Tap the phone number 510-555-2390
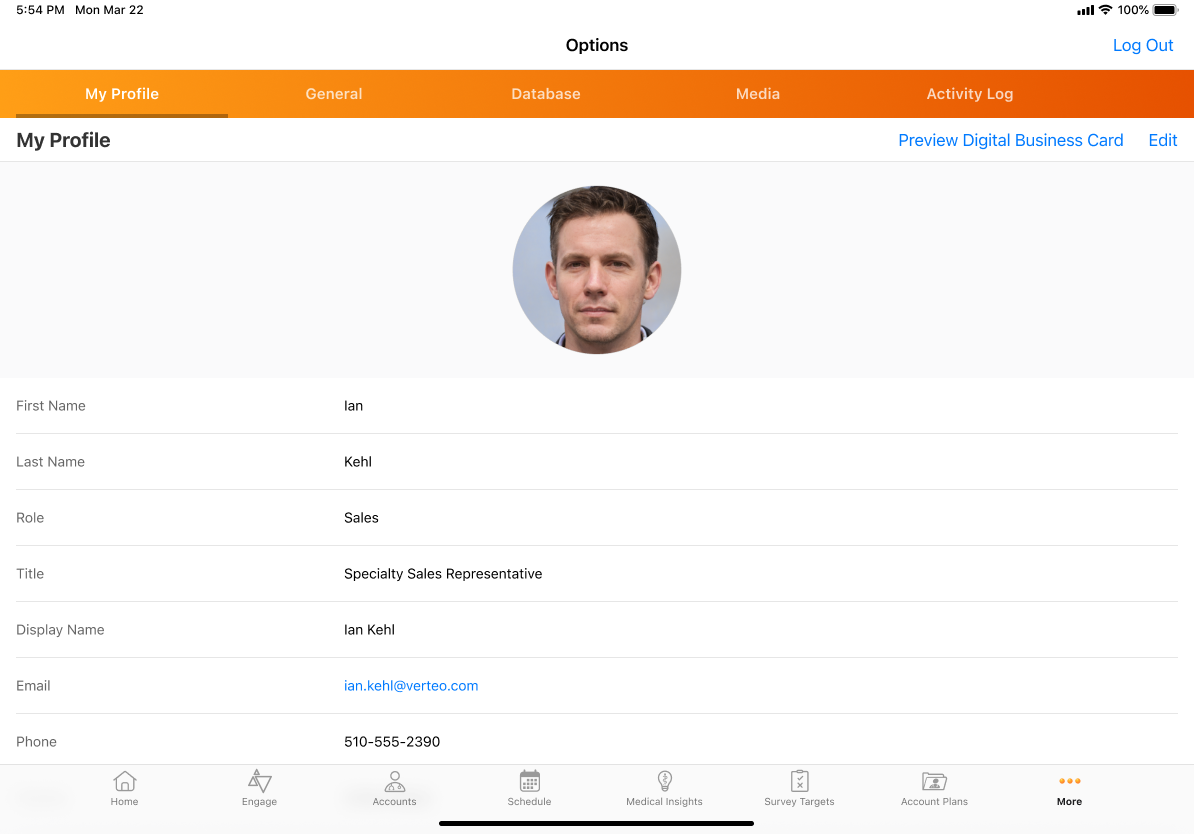The width and height of the screenshot is (1194, 834). click(x=392, y=742)
